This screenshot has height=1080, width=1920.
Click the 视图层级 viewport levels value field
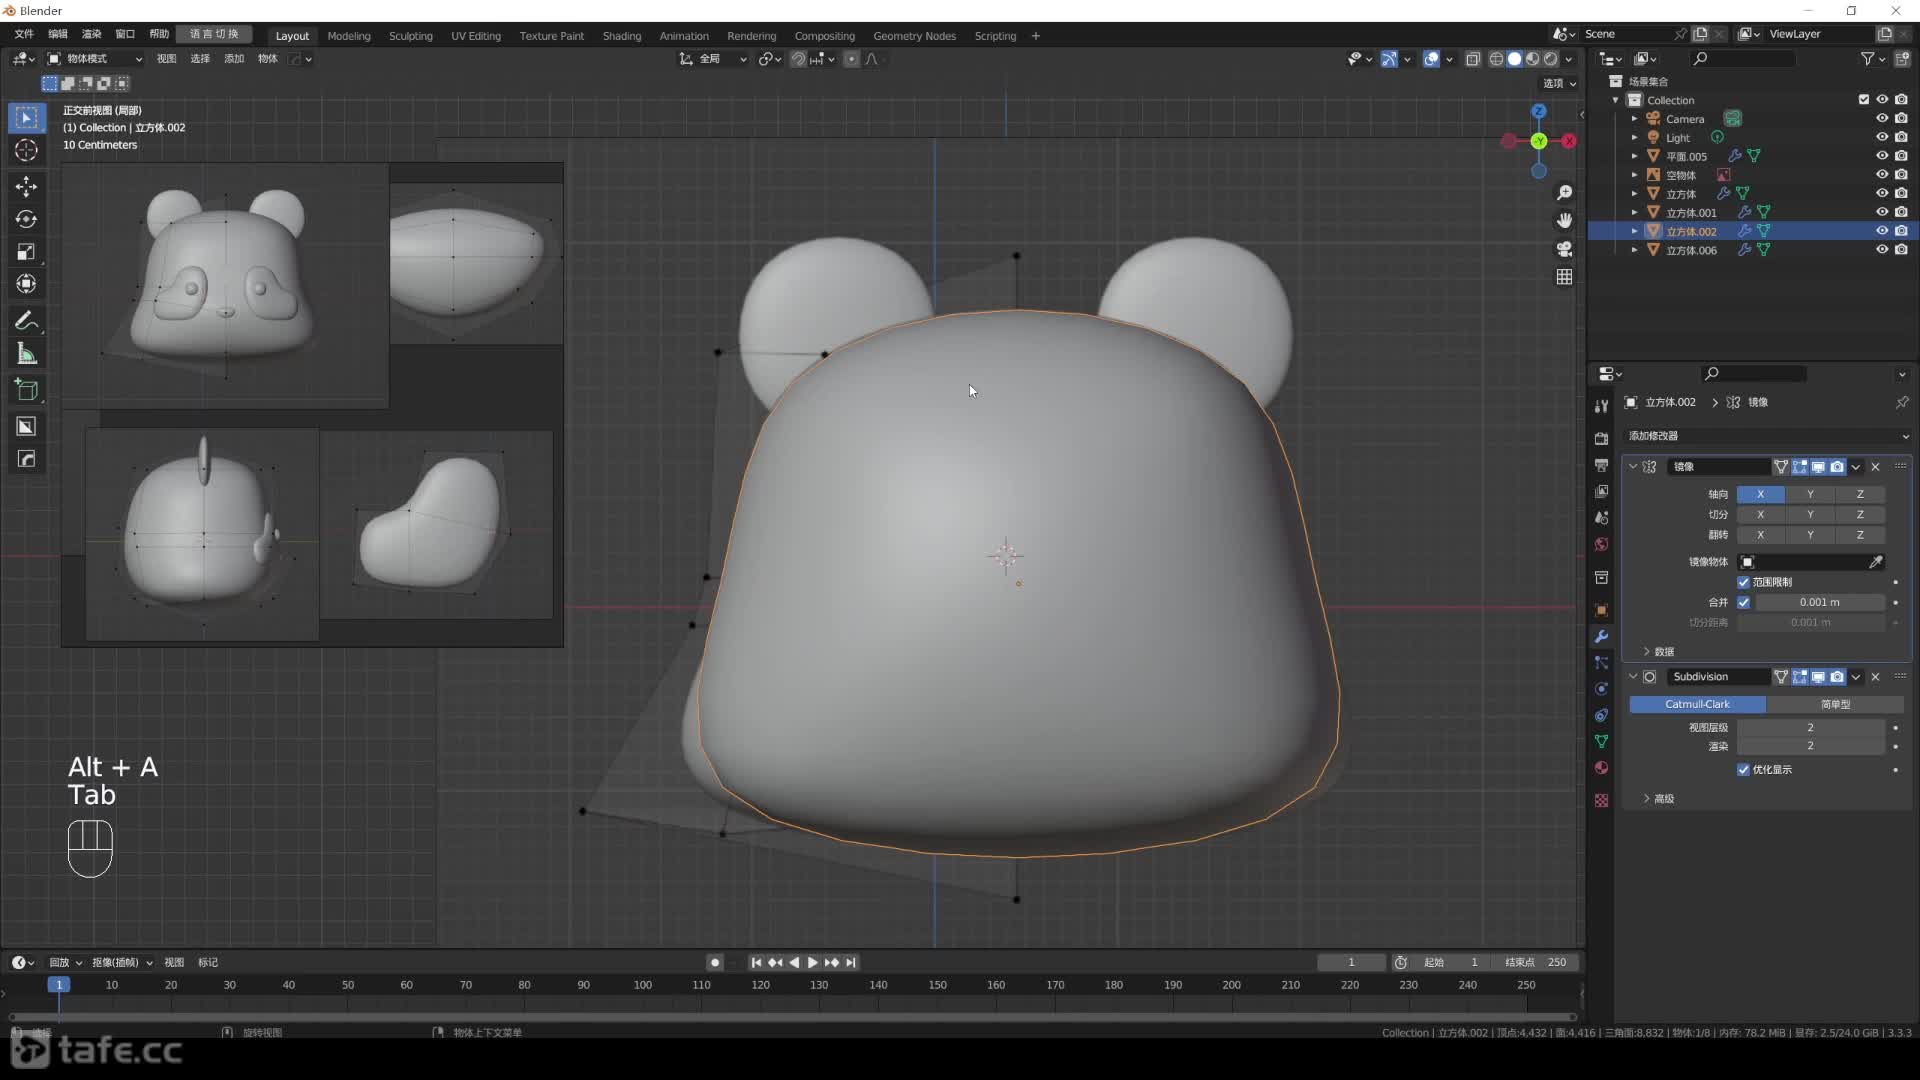1810,727
